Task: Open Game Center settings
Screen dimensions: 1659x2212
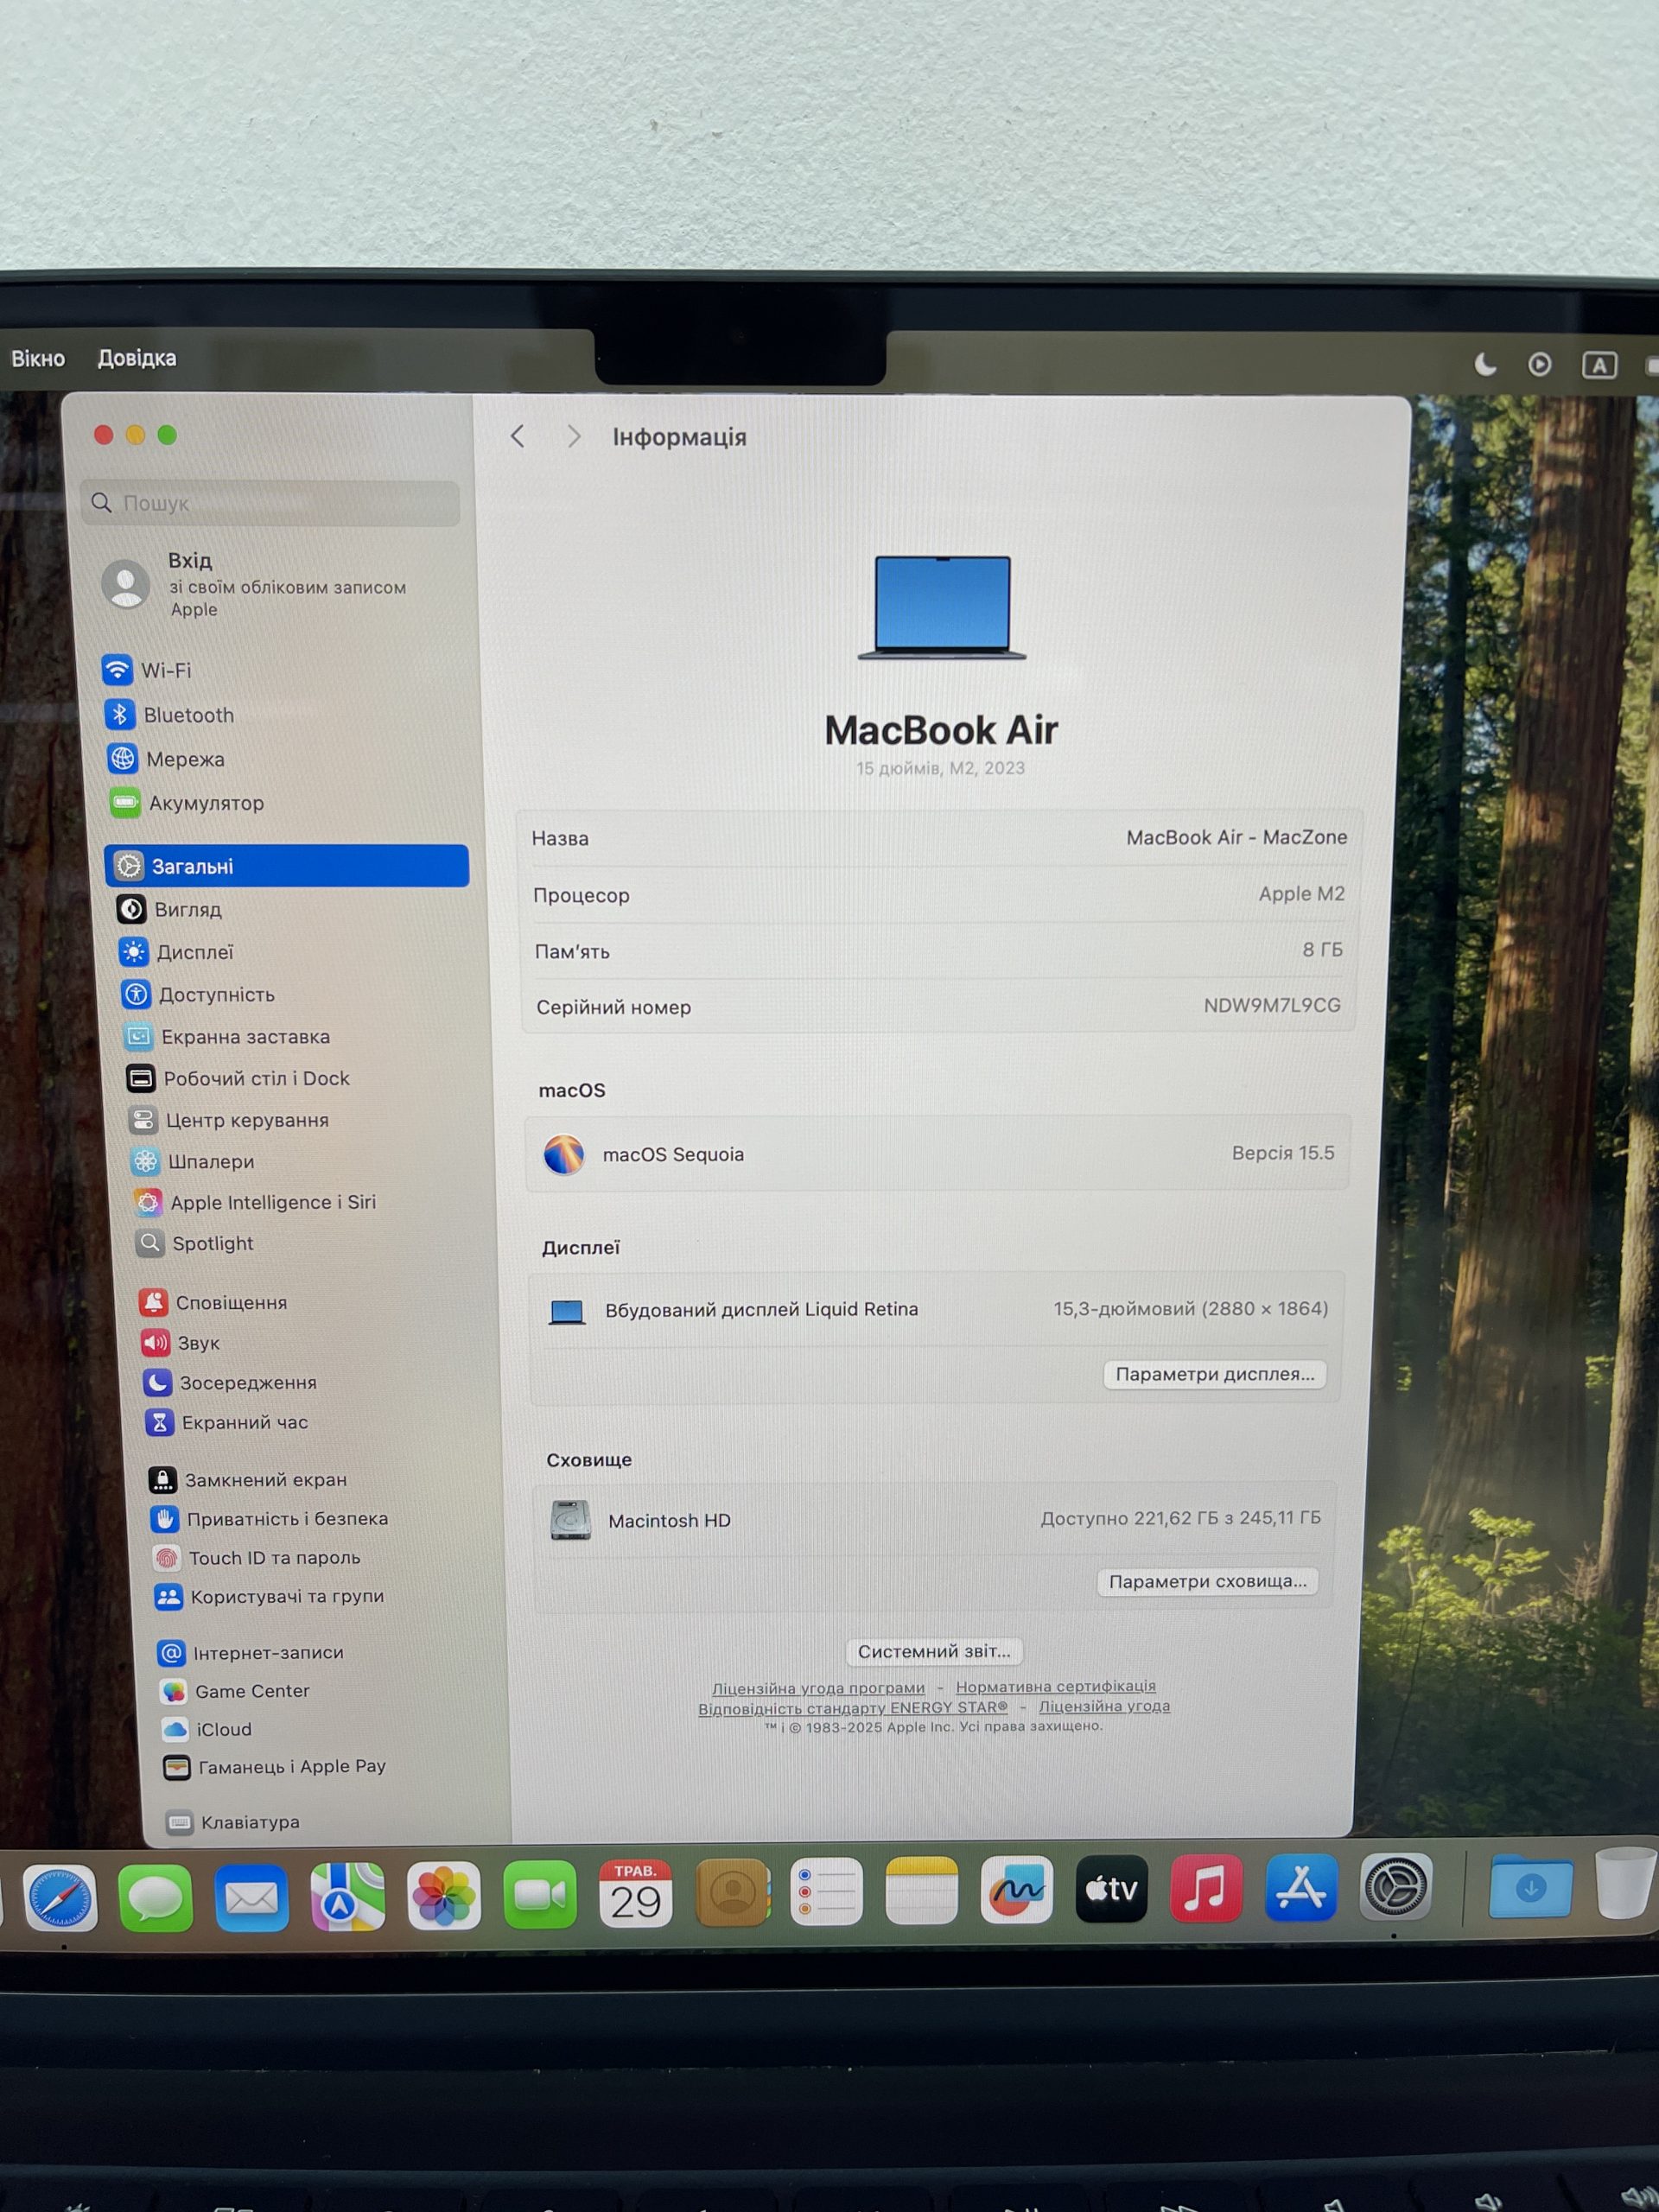Action: 236,1691
